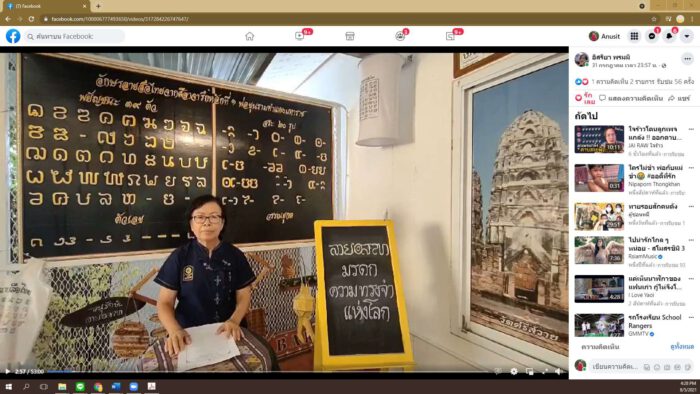Open the post options three-dot menu

tap(688, 58)
